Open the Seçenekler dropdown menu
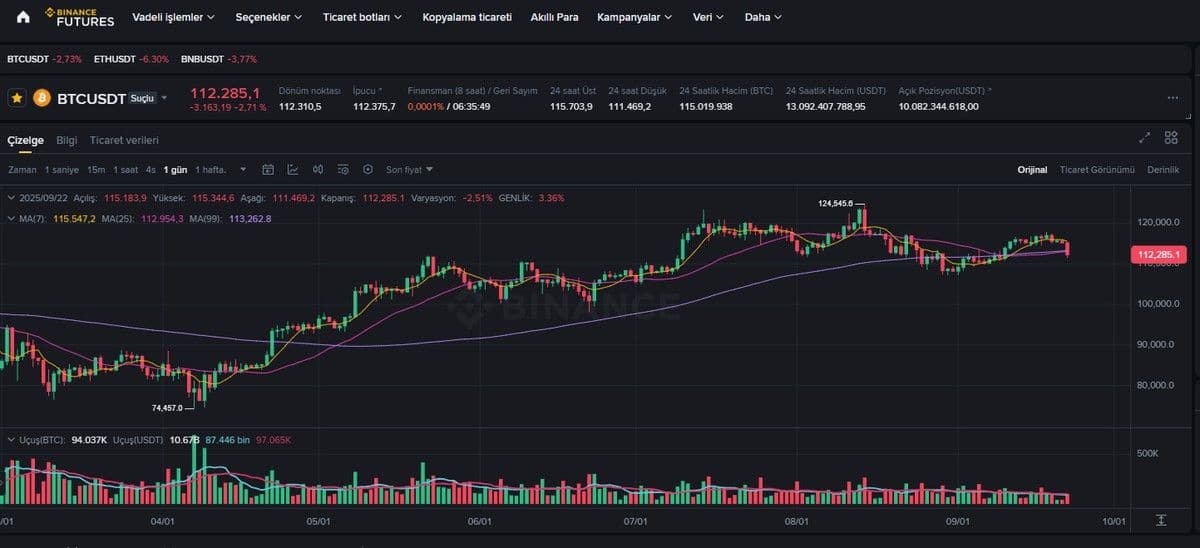1200x548 pixels. [x=269, y=17]
